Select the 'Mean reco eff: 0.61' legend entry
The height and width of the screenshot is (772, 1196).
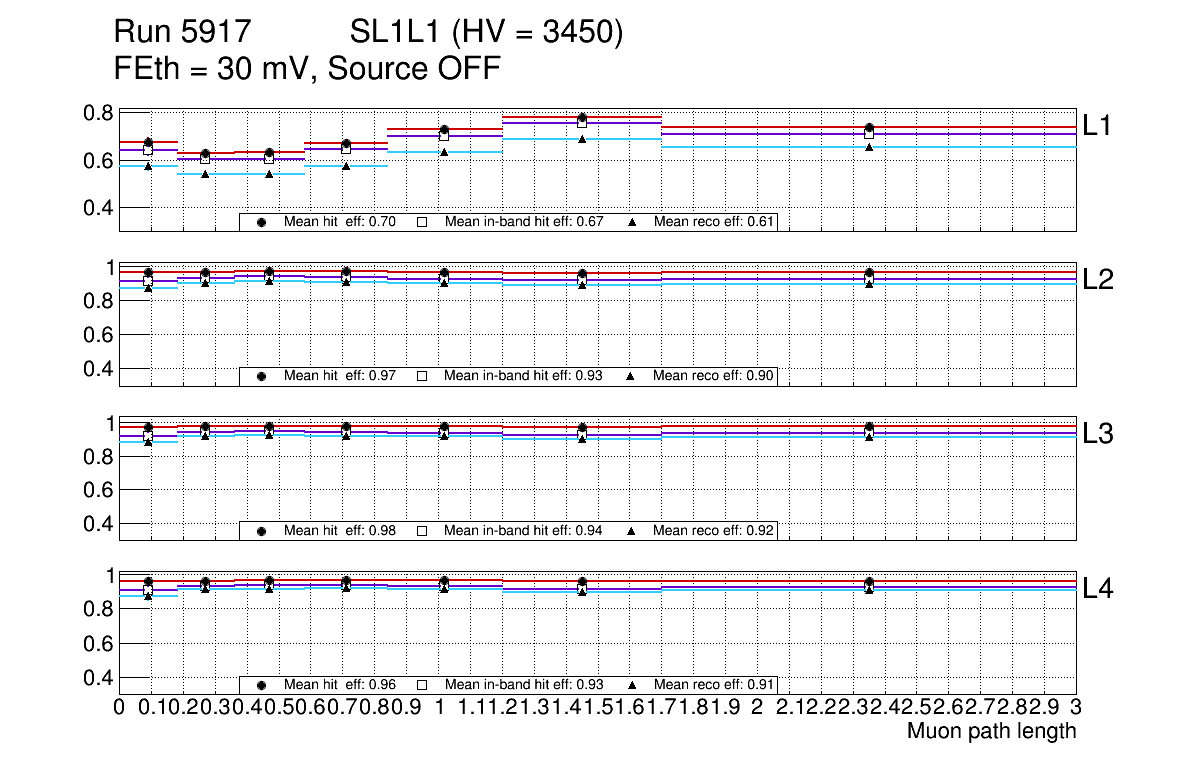713,223
